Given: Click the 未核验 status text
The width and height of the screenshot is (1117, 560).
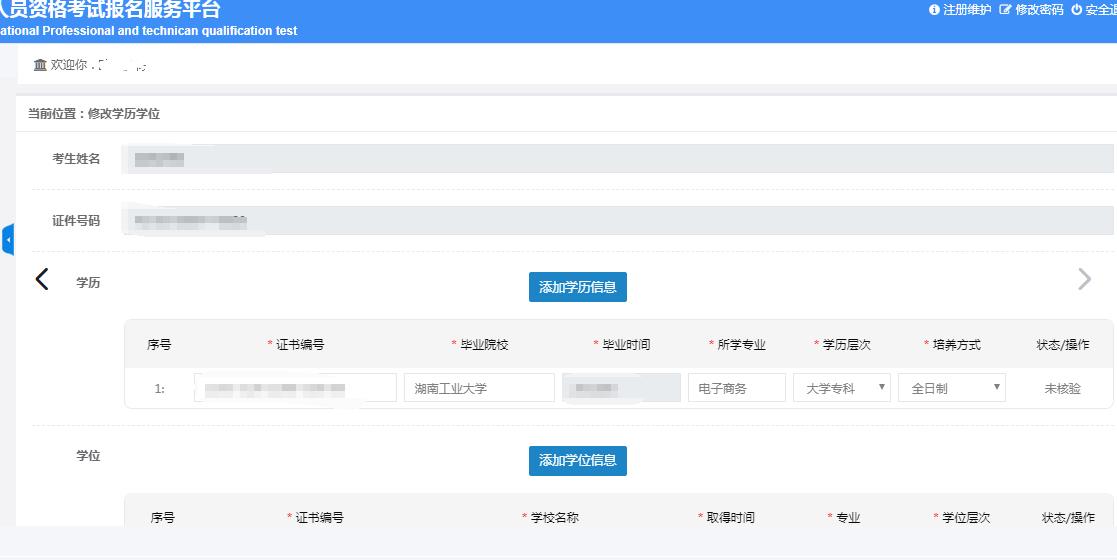Looking at the screenshot, I should point(1062,389).
